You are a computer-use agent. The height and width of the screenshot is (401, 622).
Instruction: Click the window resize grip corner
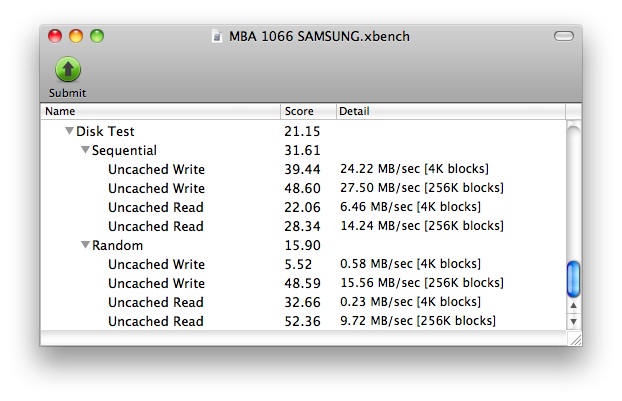click(574, 338)
